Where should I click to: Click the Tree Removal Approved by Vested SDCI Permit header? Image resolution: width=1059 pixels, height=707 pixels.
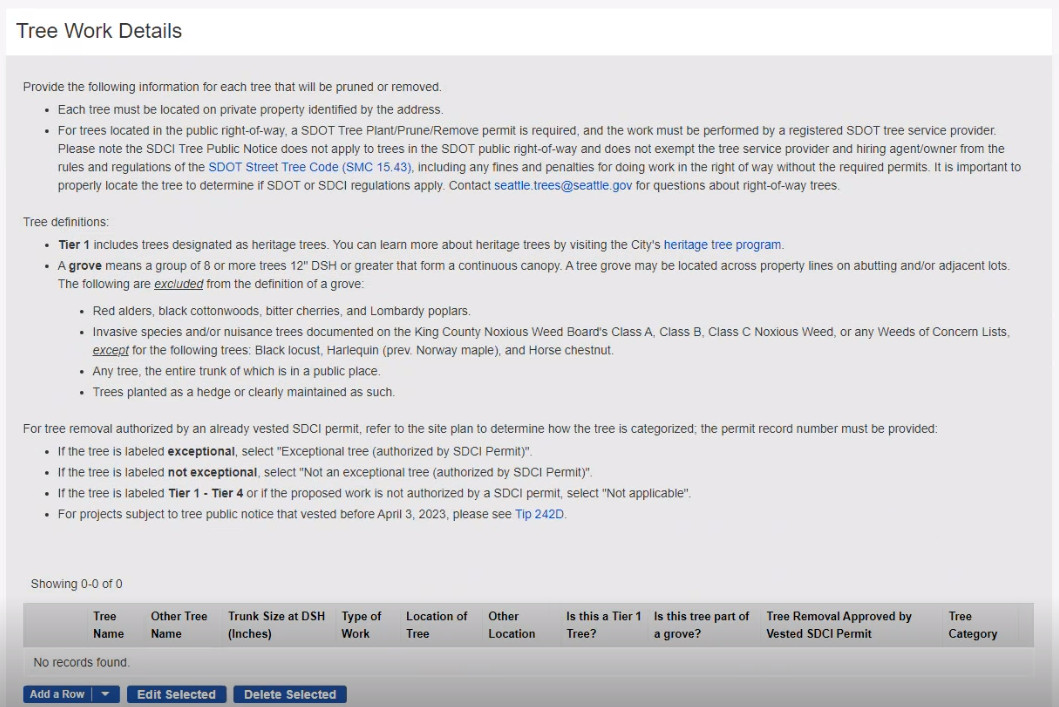coord(838,625)
